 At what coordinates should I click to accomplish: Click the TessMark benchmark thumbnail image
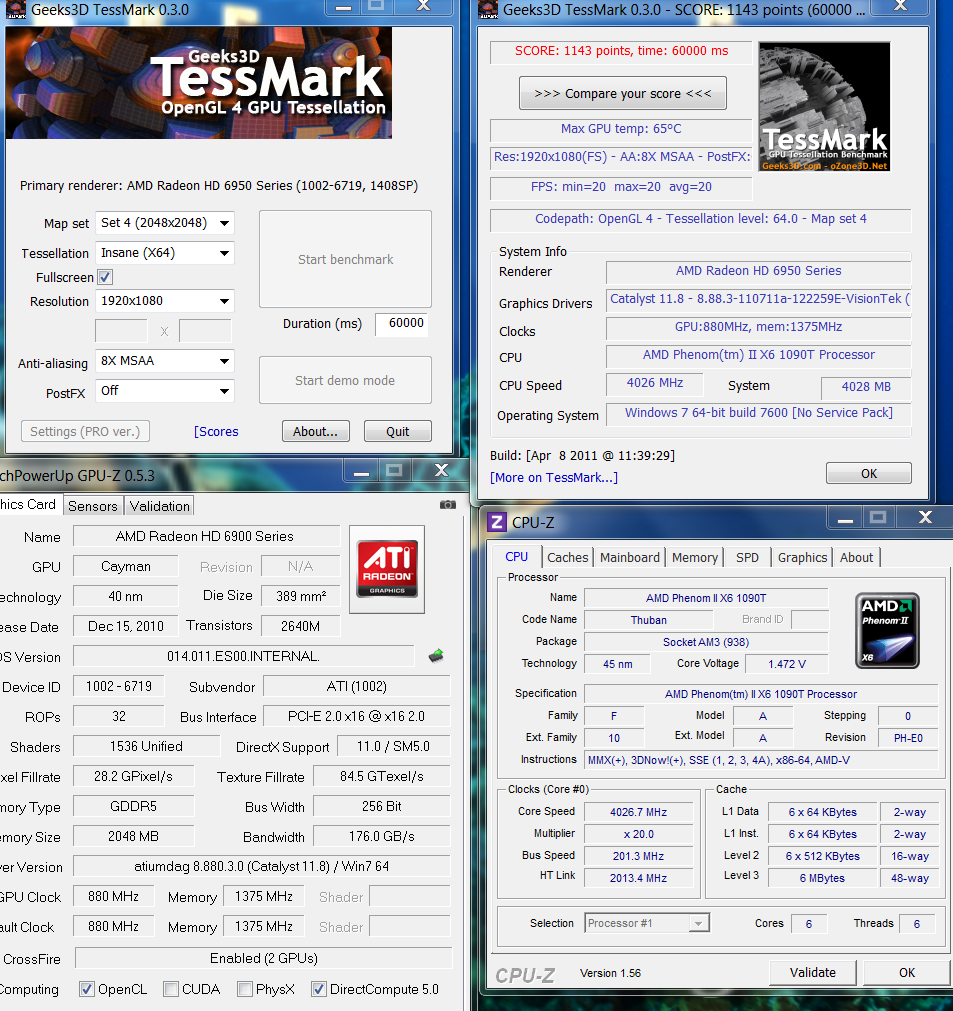[x=825, y=106]
